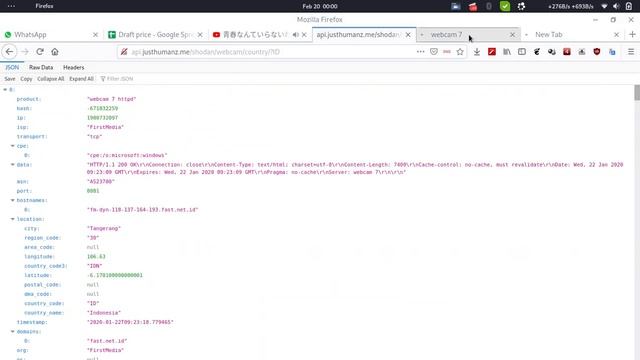Close the Draft price Google Sheets tab
Screen dimensions: 640x360
pos(200,35)
